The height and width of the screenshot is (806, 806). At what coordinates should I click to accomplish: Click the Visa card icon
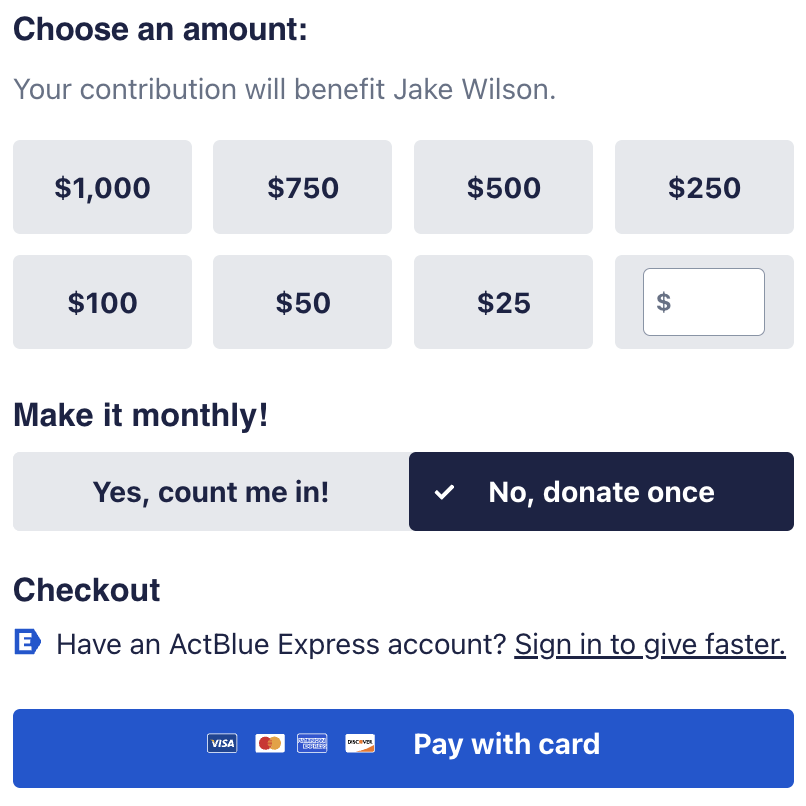click(222, 743)
